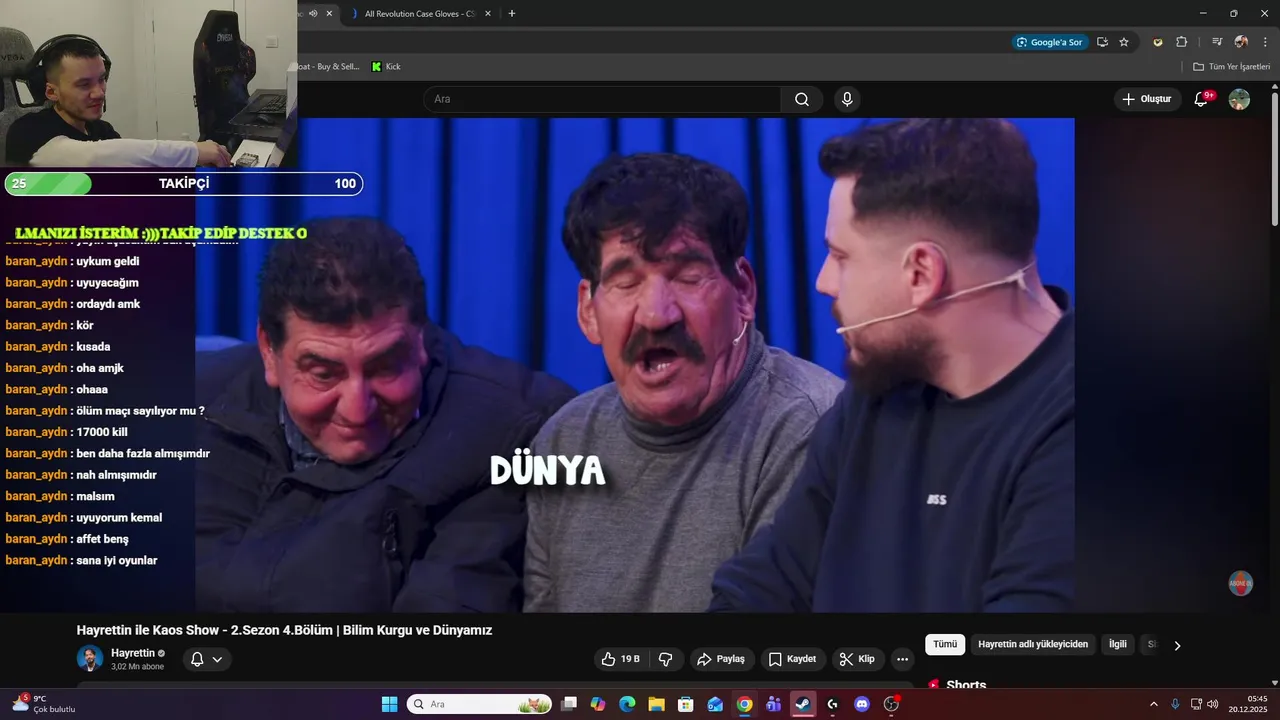Image resolution: width=1280 pixels, height=720 pixels.
Task: Open the Hayrettin channel avatar
Action: pyautogui.click(x=90, y=659)
